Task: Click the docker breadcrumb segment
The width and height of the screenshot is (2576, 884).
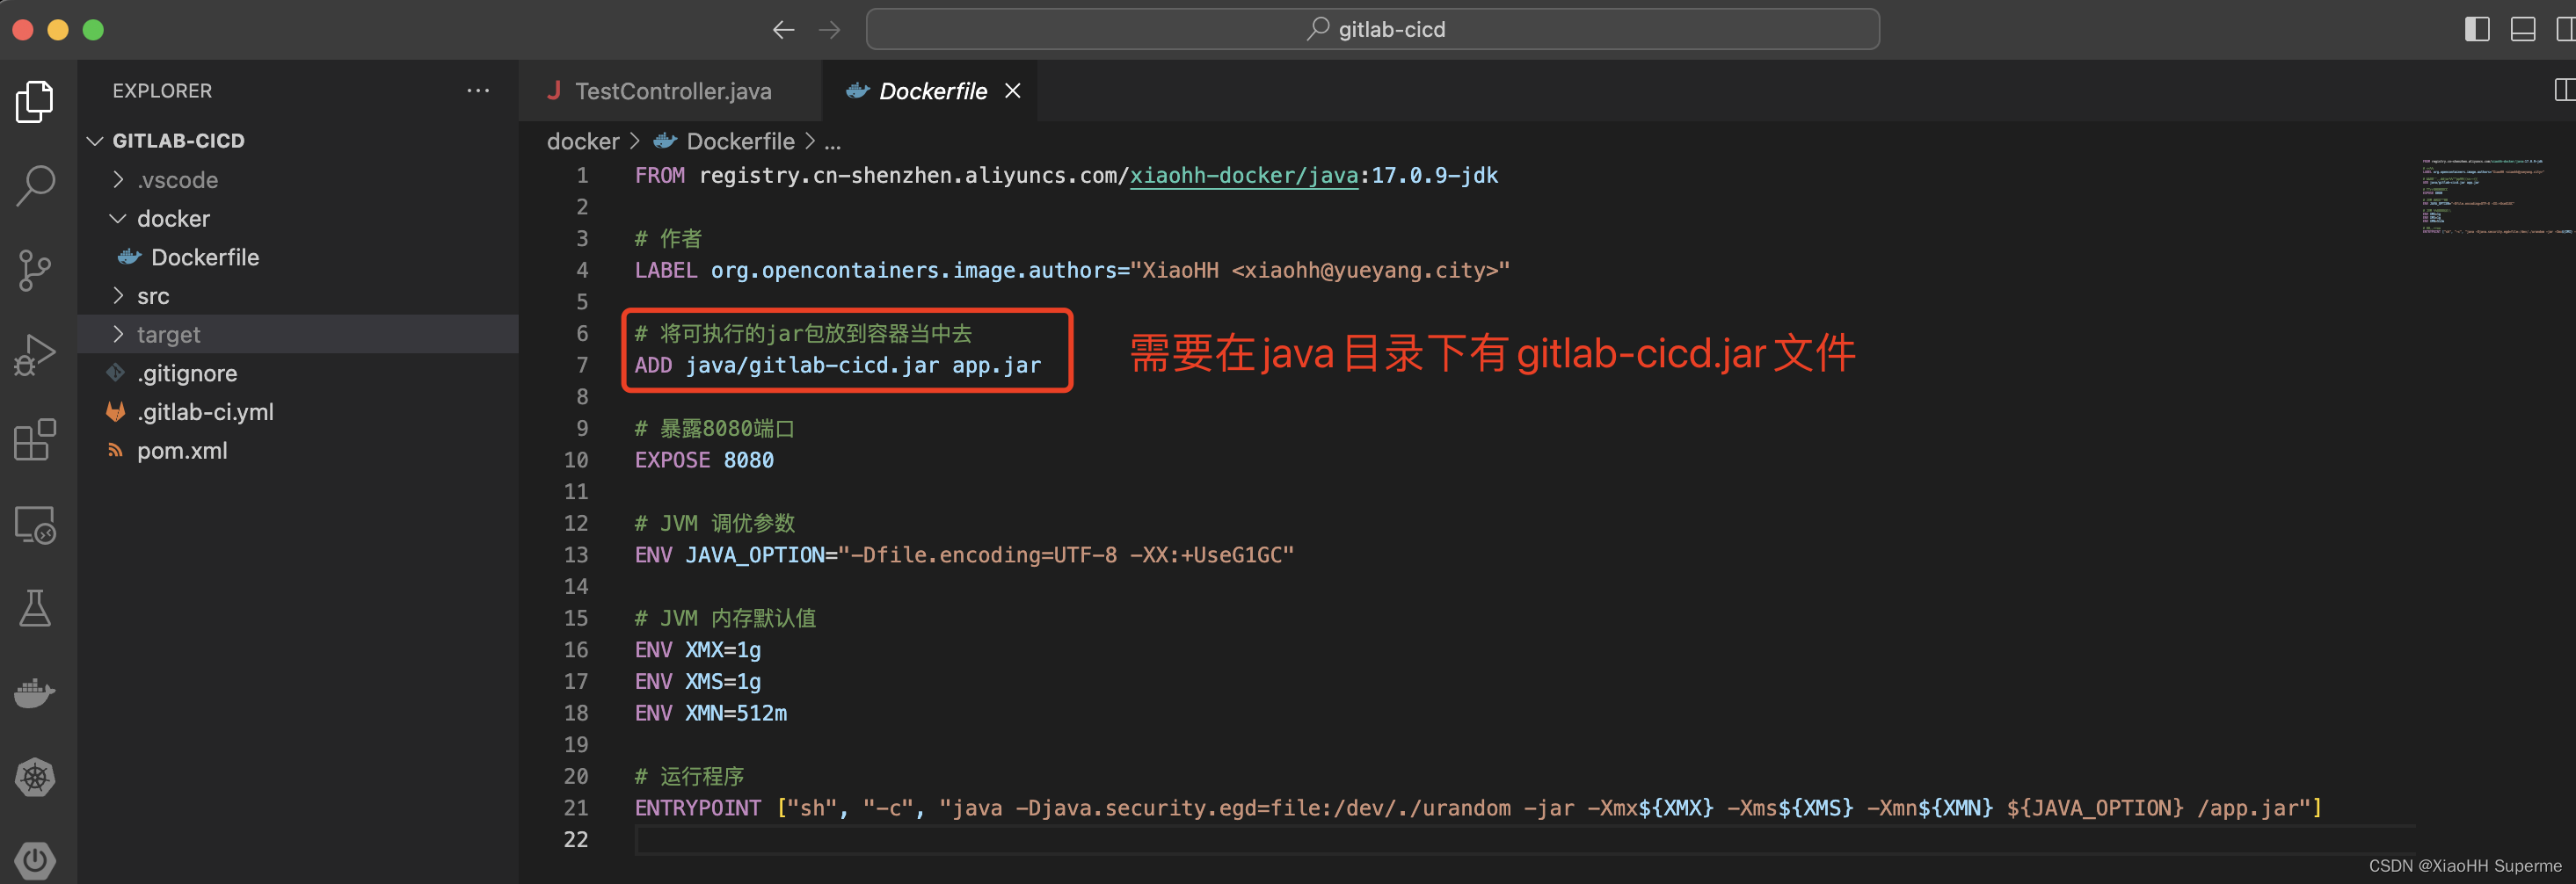Action: [583, 142]
